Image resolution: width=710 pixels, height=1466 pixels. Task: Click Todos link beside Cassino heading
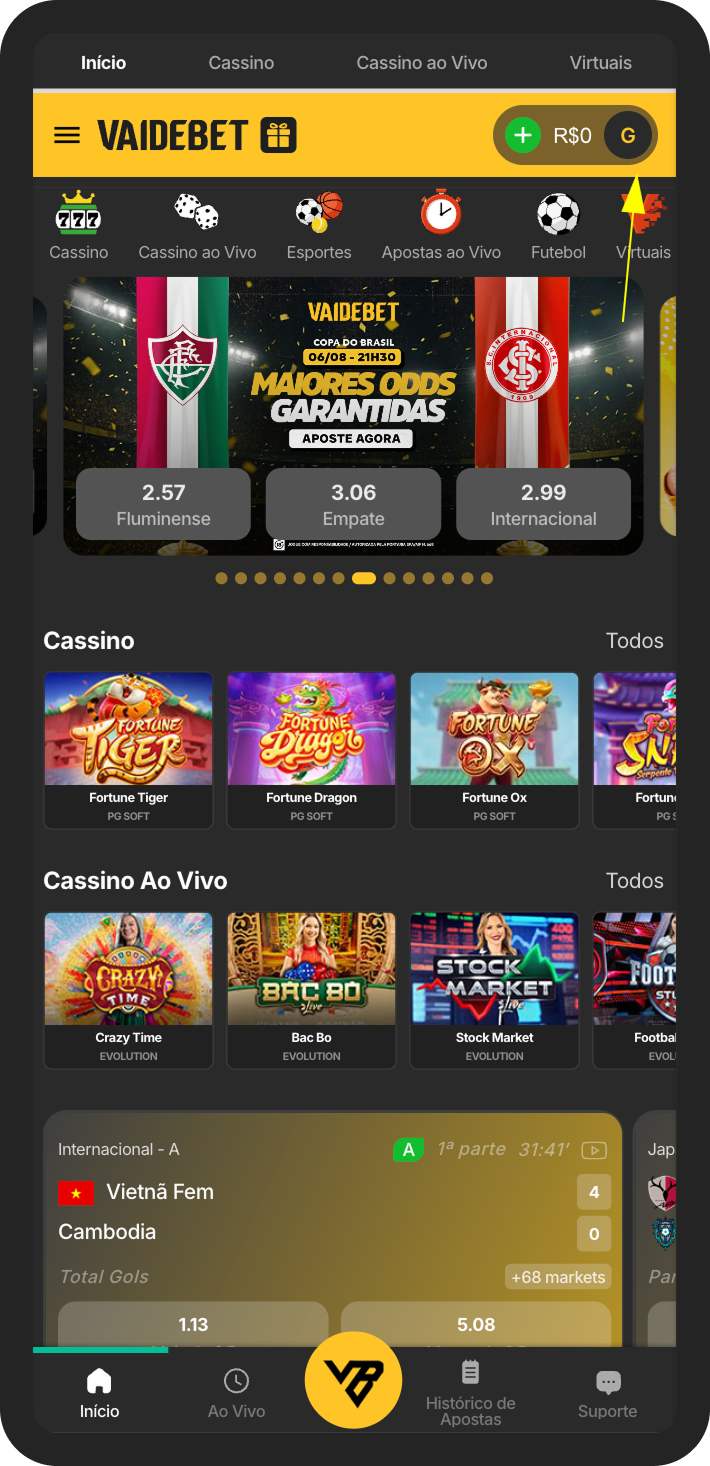[x=635, y=640]
